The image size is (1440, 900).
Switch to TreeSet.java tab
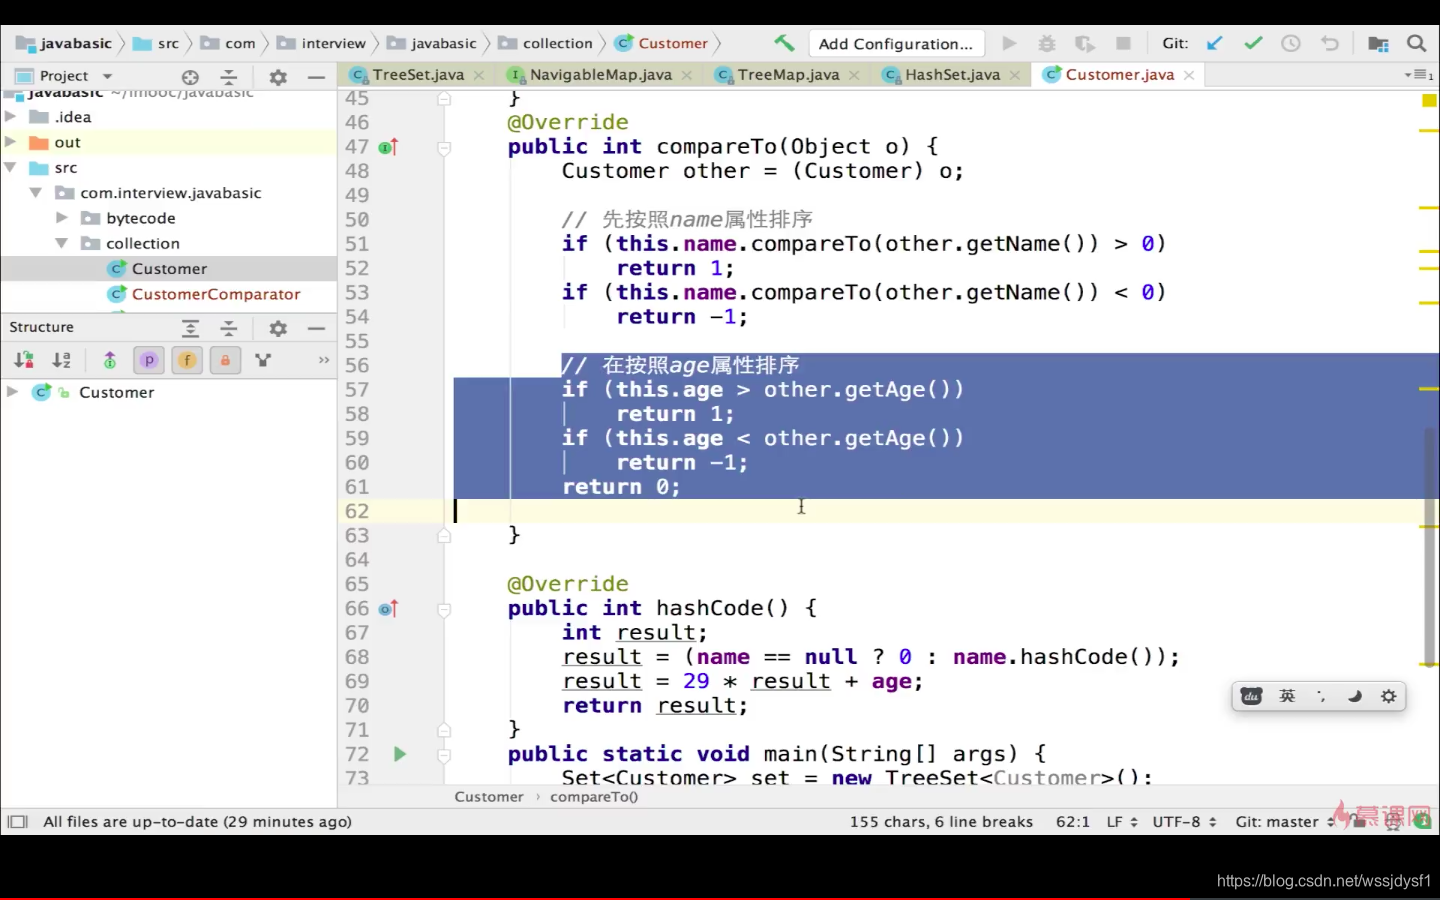(x=418, y=75)
